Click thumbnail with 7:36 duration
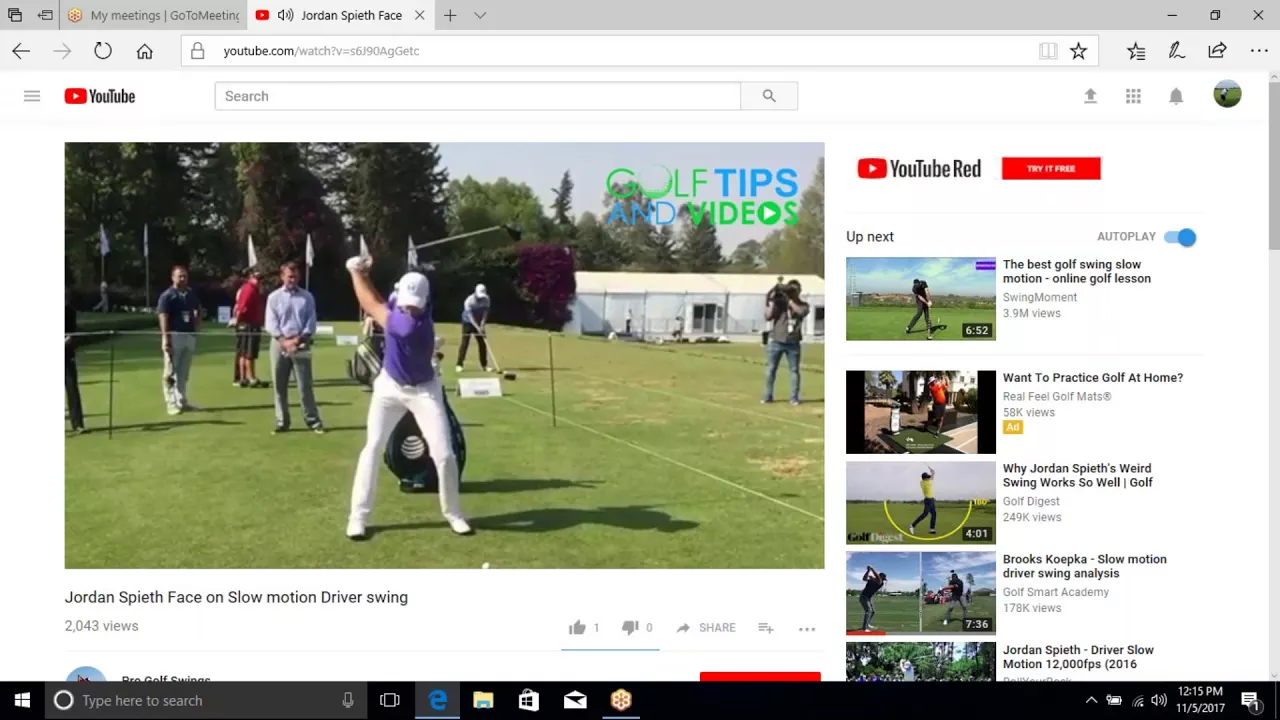The image size is (1280, 720). (921, 593)
